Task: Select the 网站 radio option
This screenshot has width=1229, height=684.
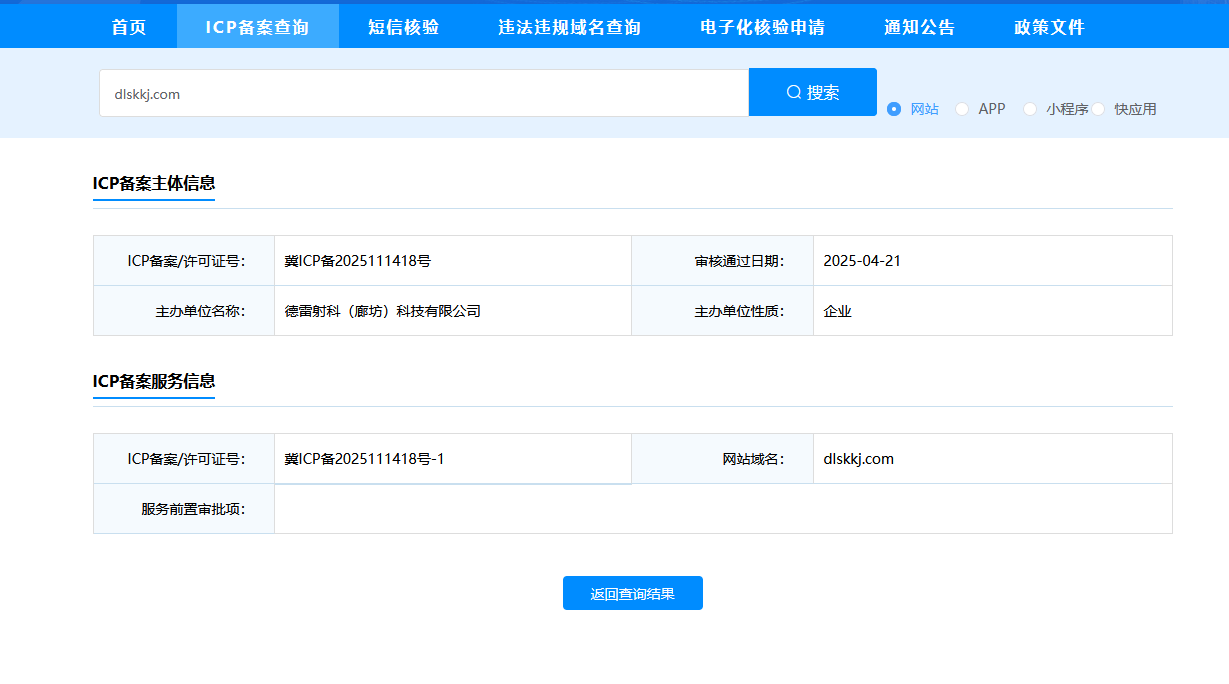Action: pos(913,109)
